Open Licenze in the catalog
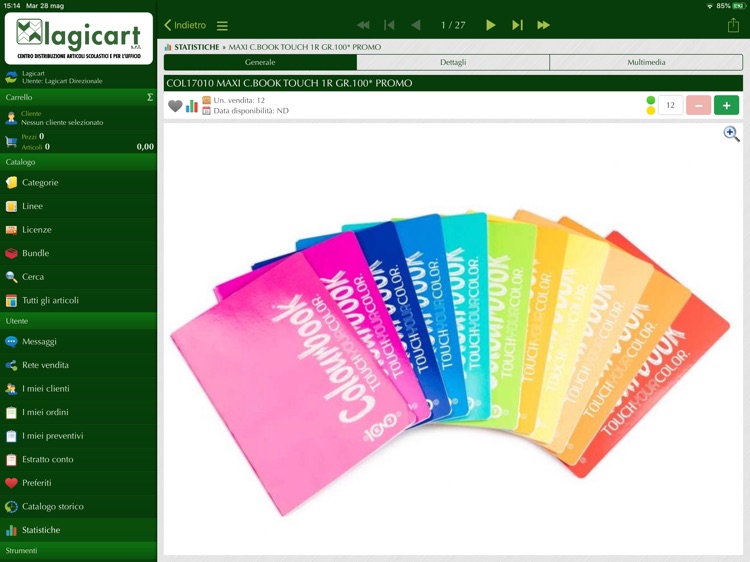Image resolution: width=750 pixels, height=562 pixels. pyautogui.click(x=78, y=230)
